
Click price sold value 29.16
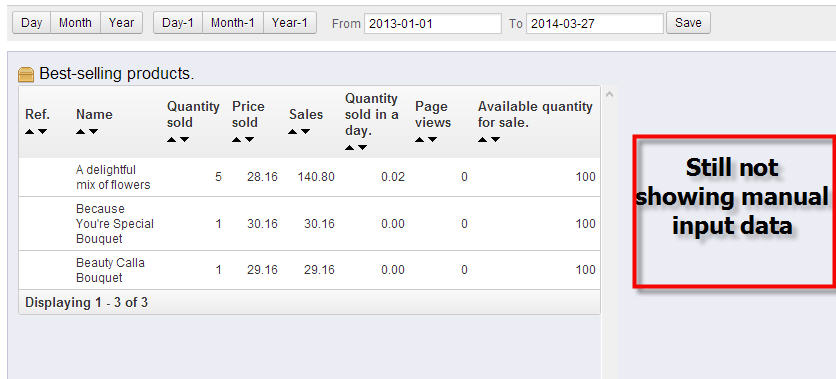[262, 270]
